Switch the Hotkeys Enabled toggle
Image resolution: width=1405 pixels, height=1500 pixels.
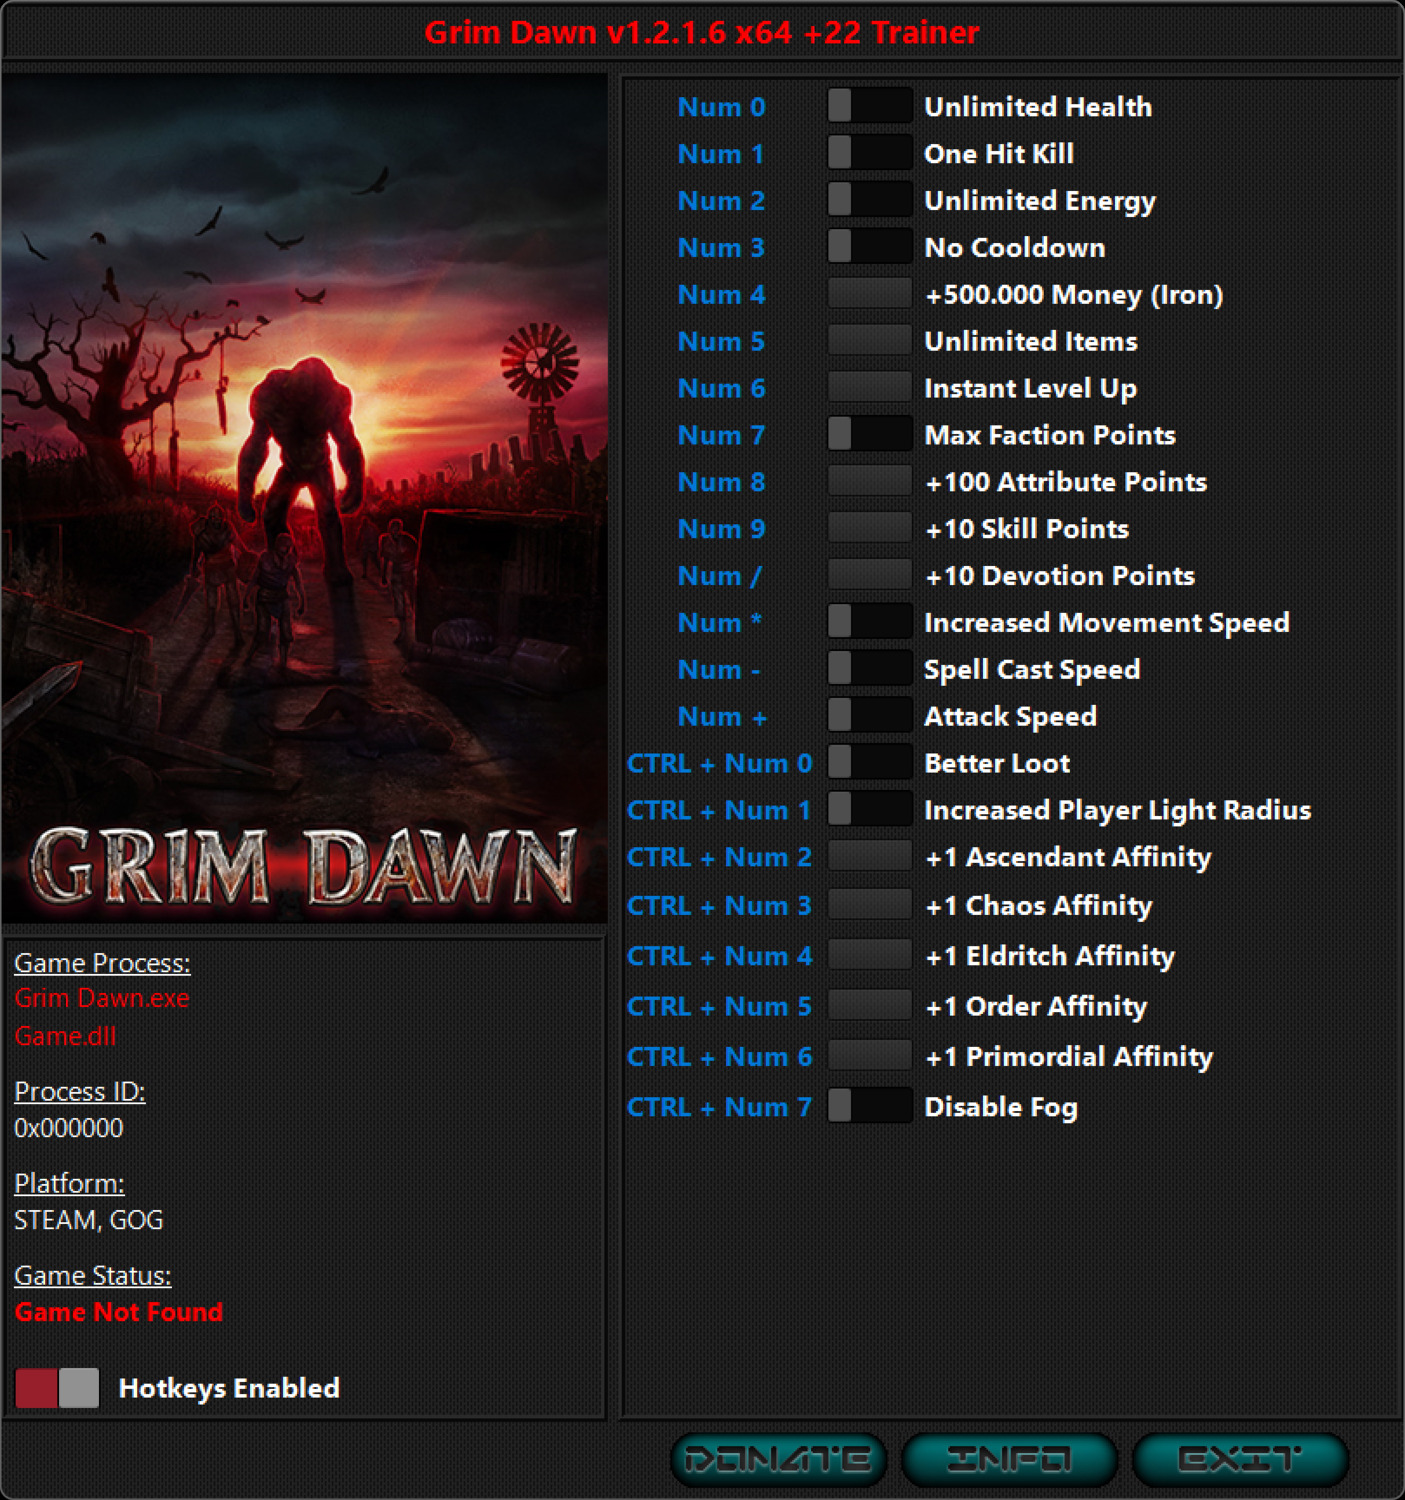[x=57, y=1388]
